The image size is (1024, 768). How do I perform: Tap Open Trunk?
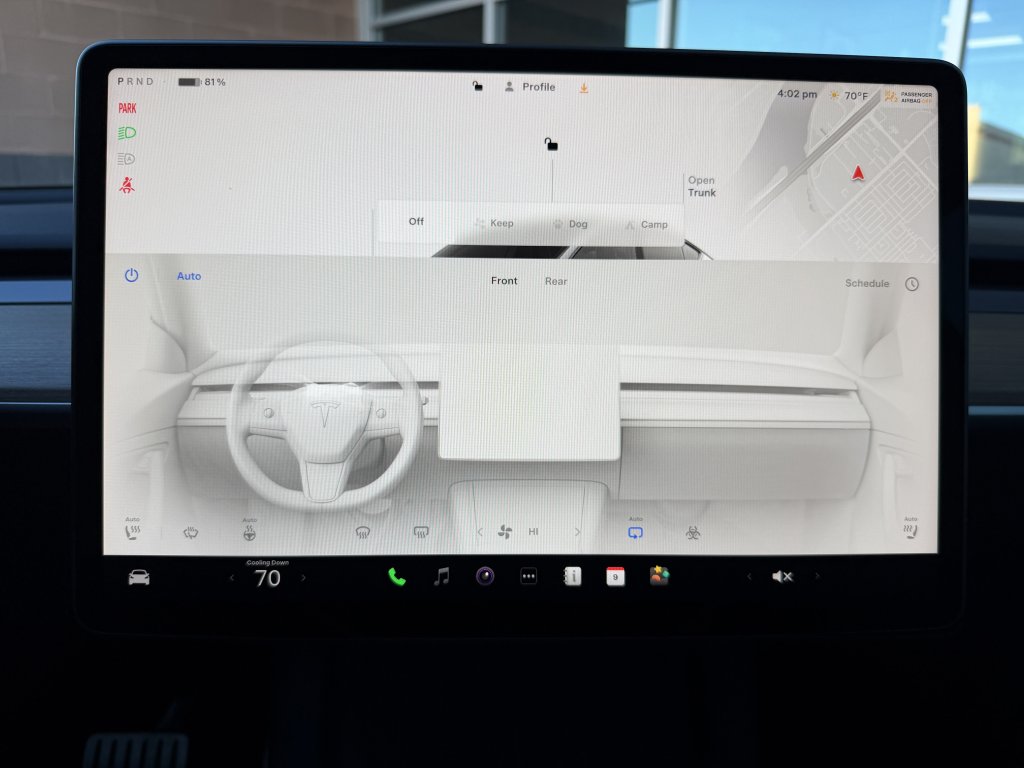(x=701, y=187)
